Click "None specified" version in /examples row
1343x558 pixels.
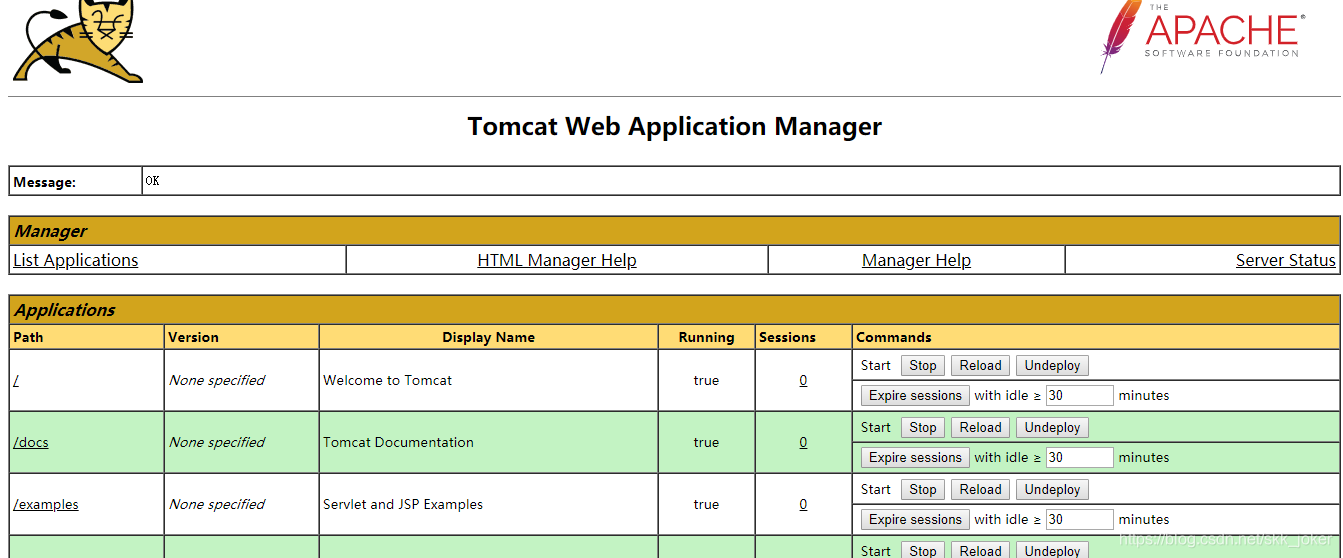pyautogui.click(x=217, y=504)
